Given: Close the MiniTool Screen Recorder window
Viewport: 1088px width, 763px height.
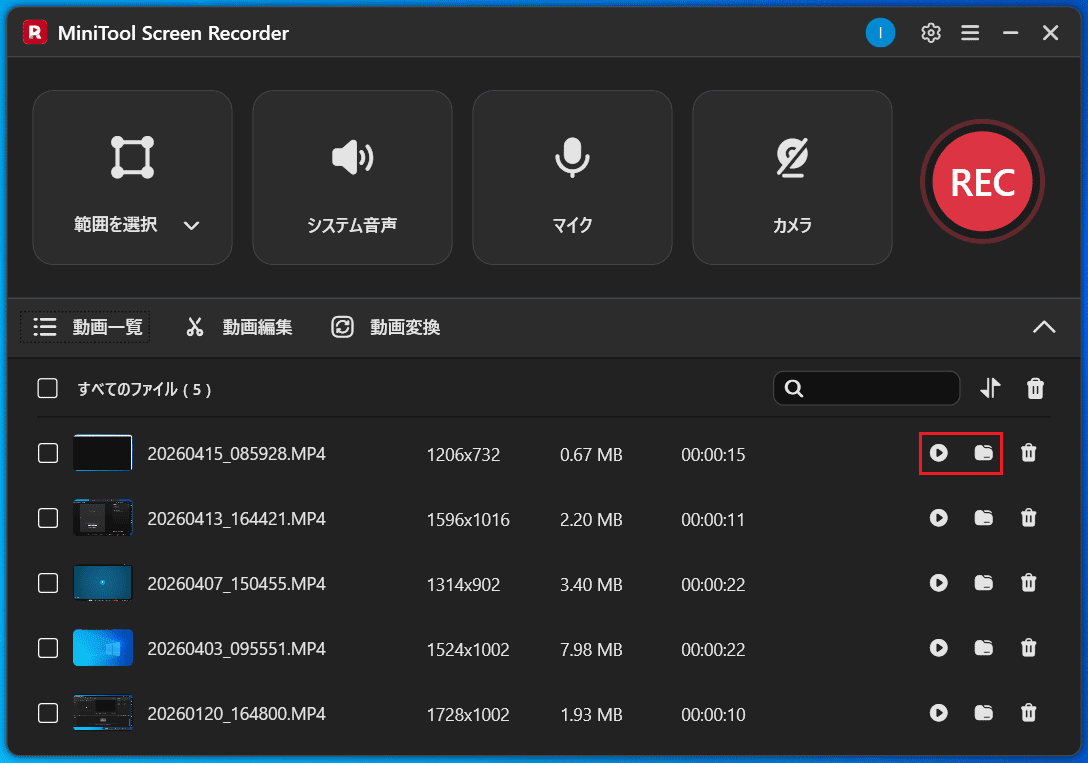Looking at the screenshot, I should 1051,33.
